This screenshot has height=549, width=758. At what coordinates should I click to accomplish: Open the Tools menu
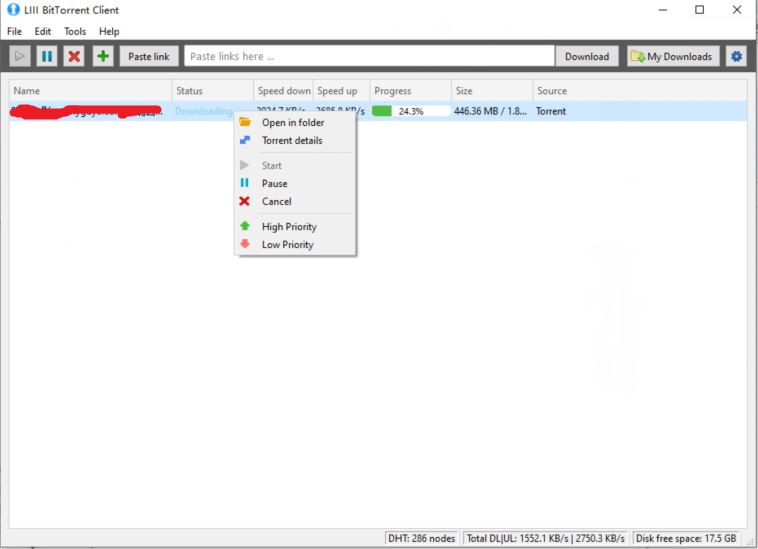pyautogui.click(x=75, y=31)
